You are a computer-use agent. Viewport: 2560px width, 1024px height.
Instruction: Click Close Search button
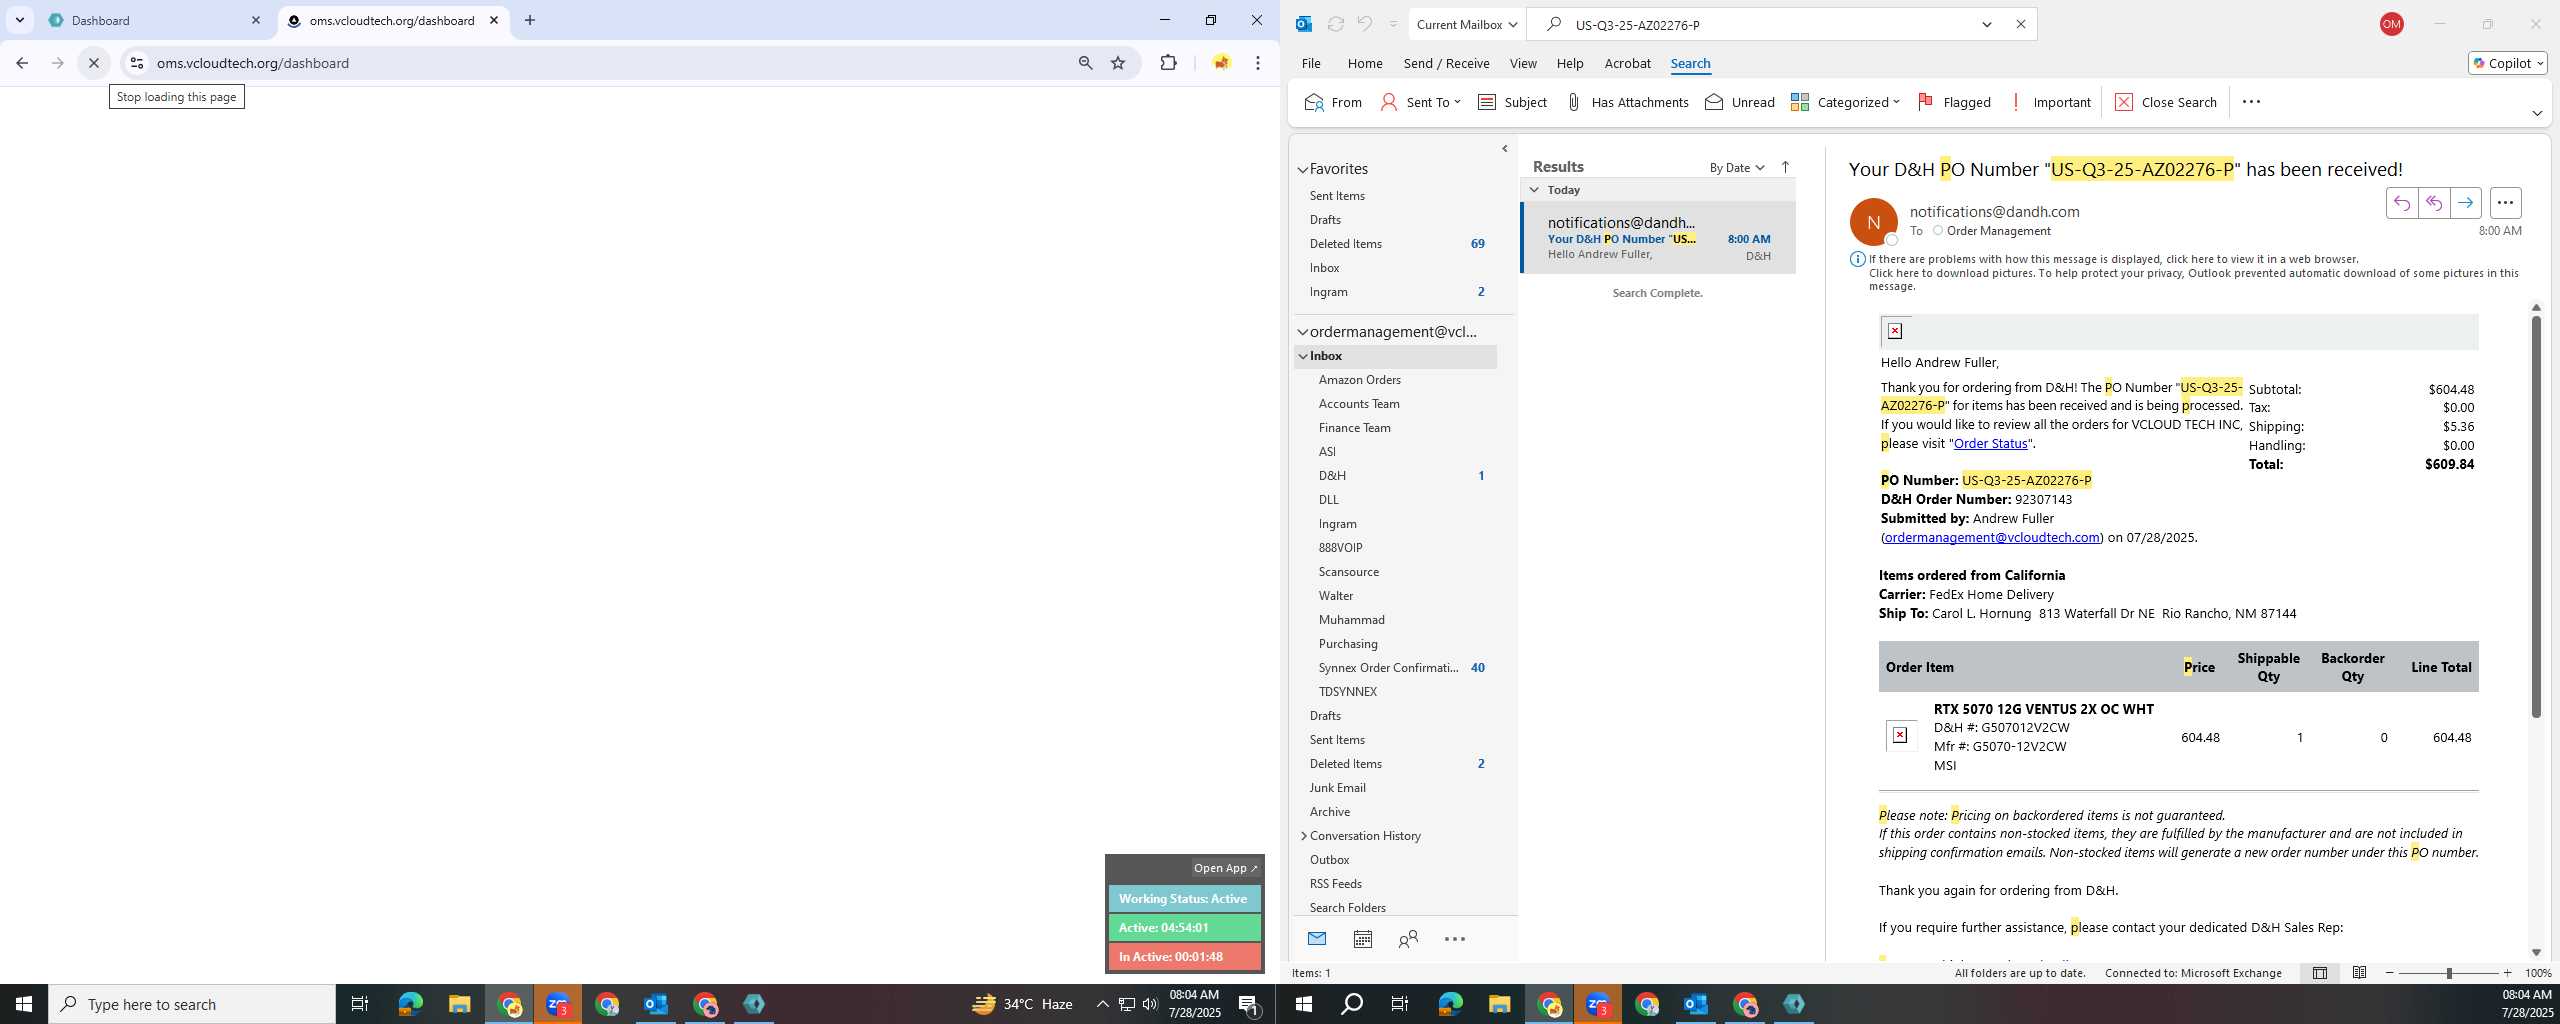[2166, 102]
